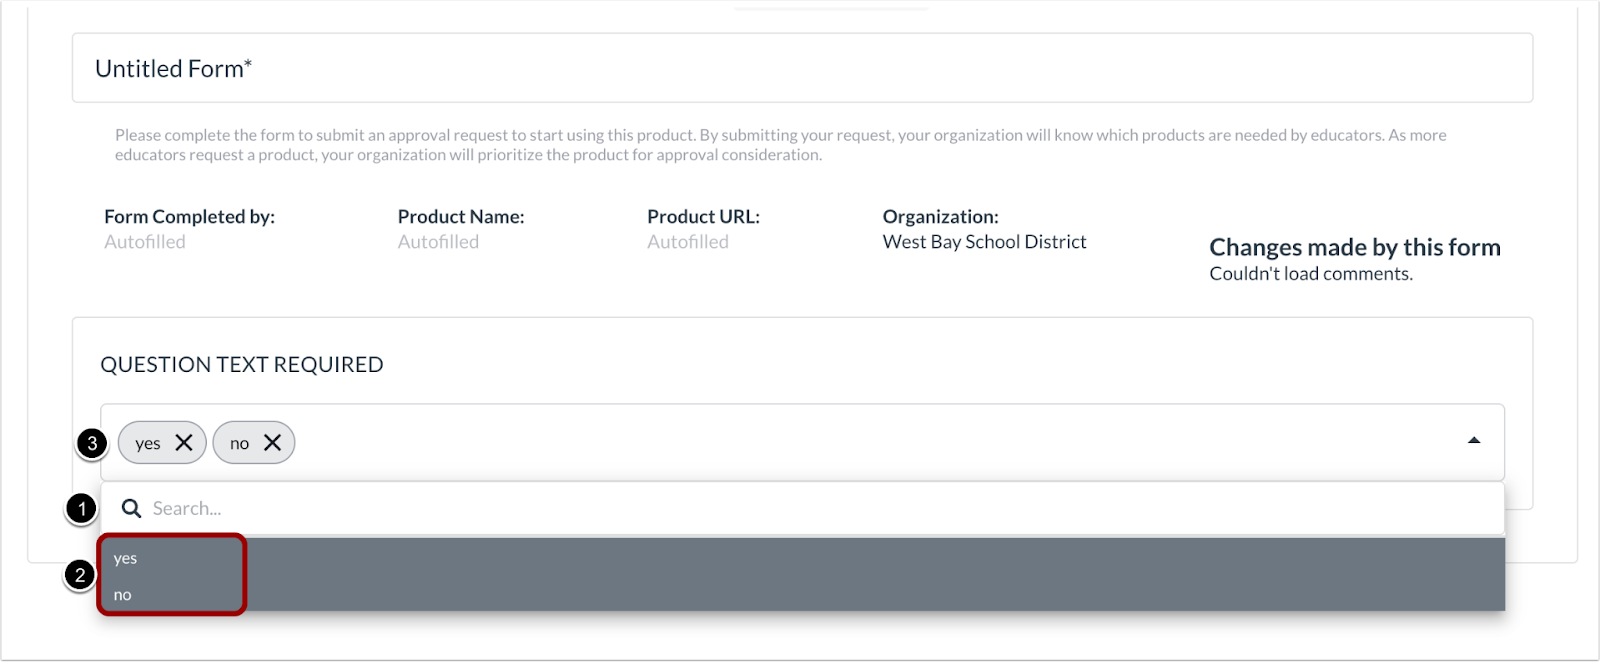Viewport: 1600px width, 662px height.
Task: Click inside the Search input field
Action: (400, 508)
